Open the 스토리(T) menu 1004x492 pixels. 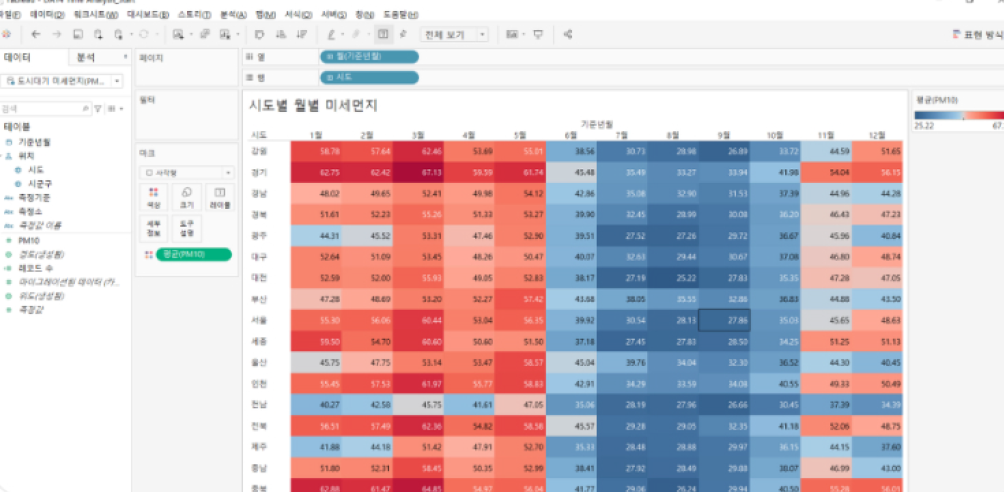pyautogui.click(x=195, y=14)
